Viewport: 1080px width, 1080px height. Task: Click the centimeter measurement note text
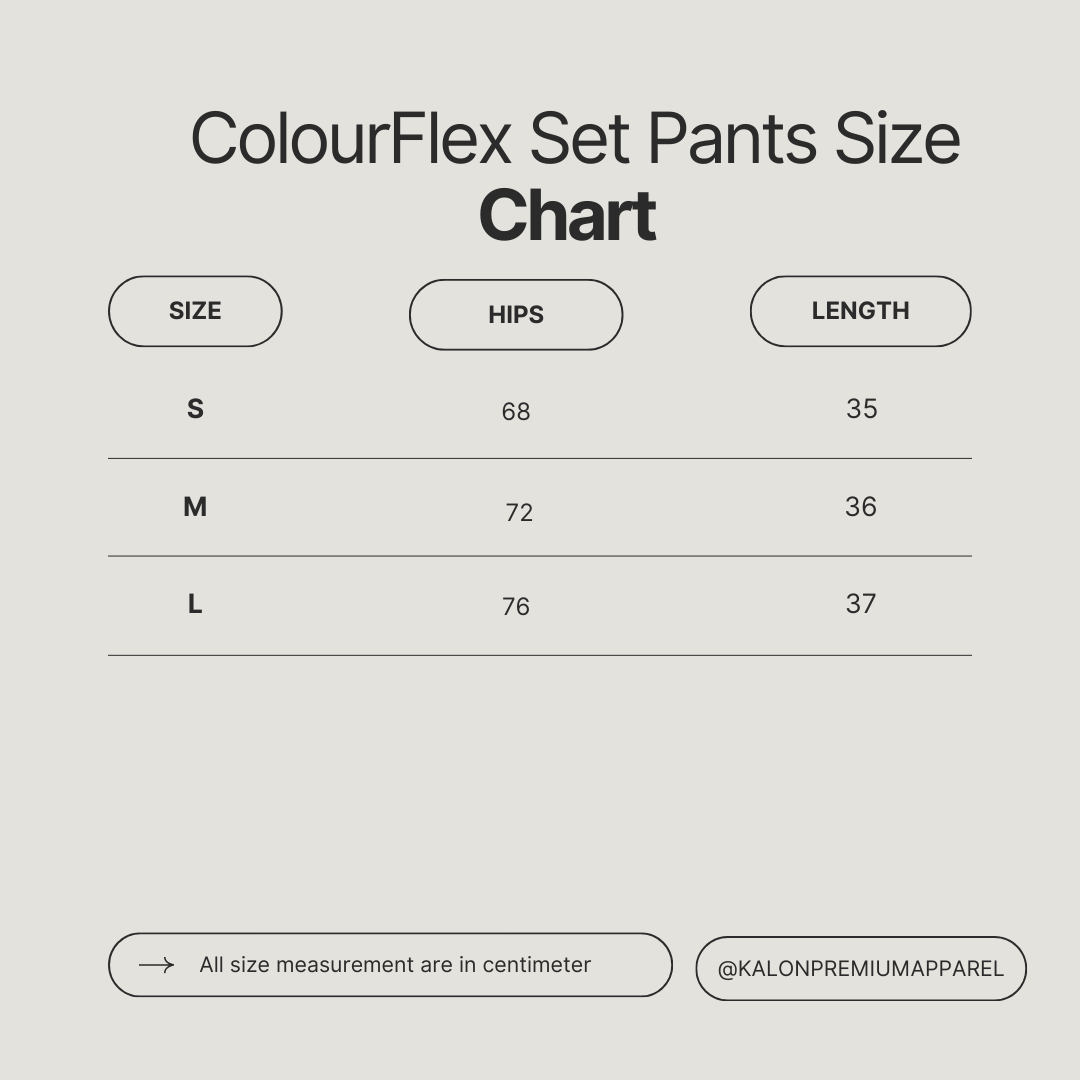click(395, 965)
